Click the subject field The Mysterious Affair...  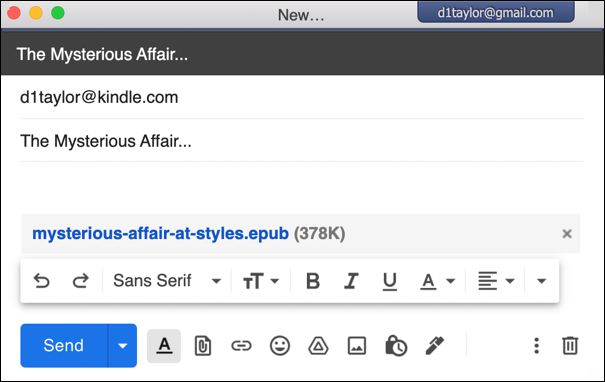301,141
